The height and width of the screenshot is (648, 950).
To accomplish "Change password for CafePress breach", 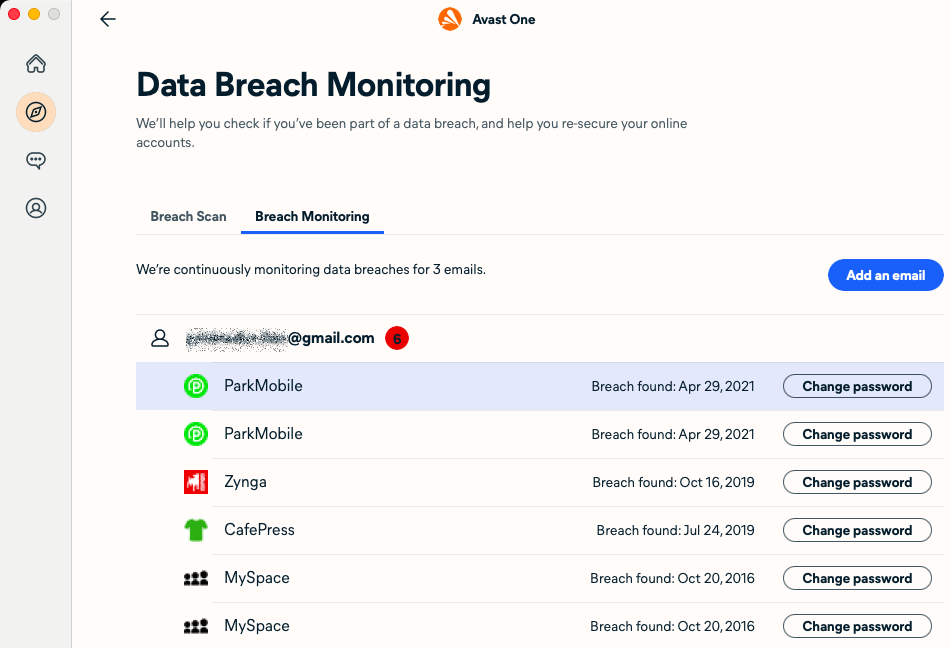I will click(857, 530).
